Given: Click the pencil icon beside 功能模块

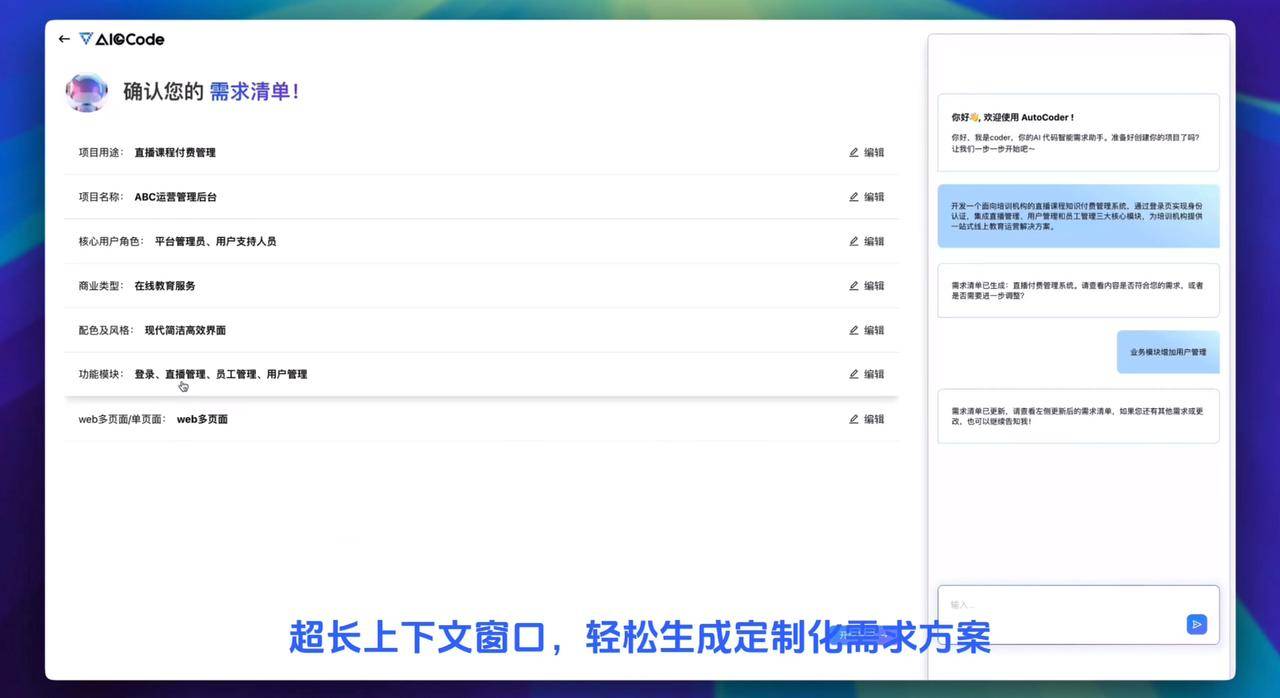Looking at the screenshot, I should [x=854, y=374].
